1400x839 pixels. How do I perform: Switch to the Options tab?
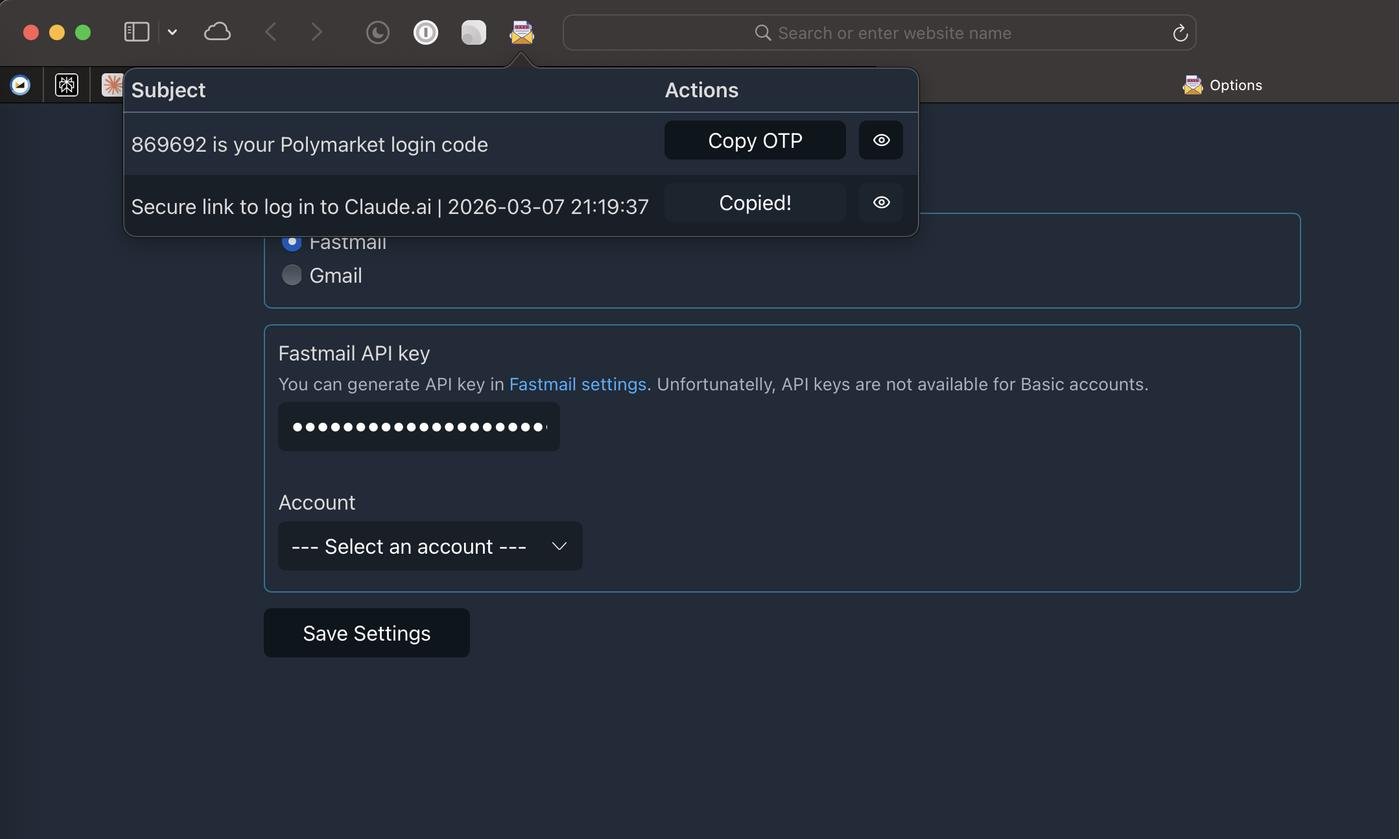click(1222, 85)
